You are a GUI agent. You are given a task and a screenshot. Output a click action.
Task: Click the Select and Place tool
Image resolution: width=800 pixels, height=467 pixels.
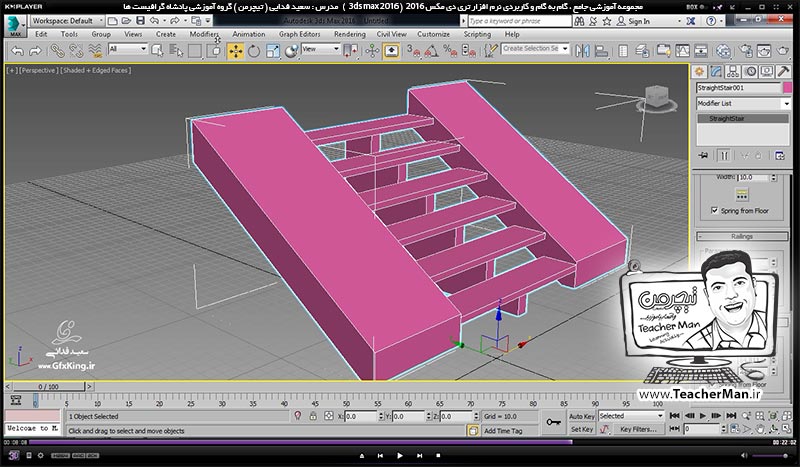pyautogui.click(x=291, y=51)
